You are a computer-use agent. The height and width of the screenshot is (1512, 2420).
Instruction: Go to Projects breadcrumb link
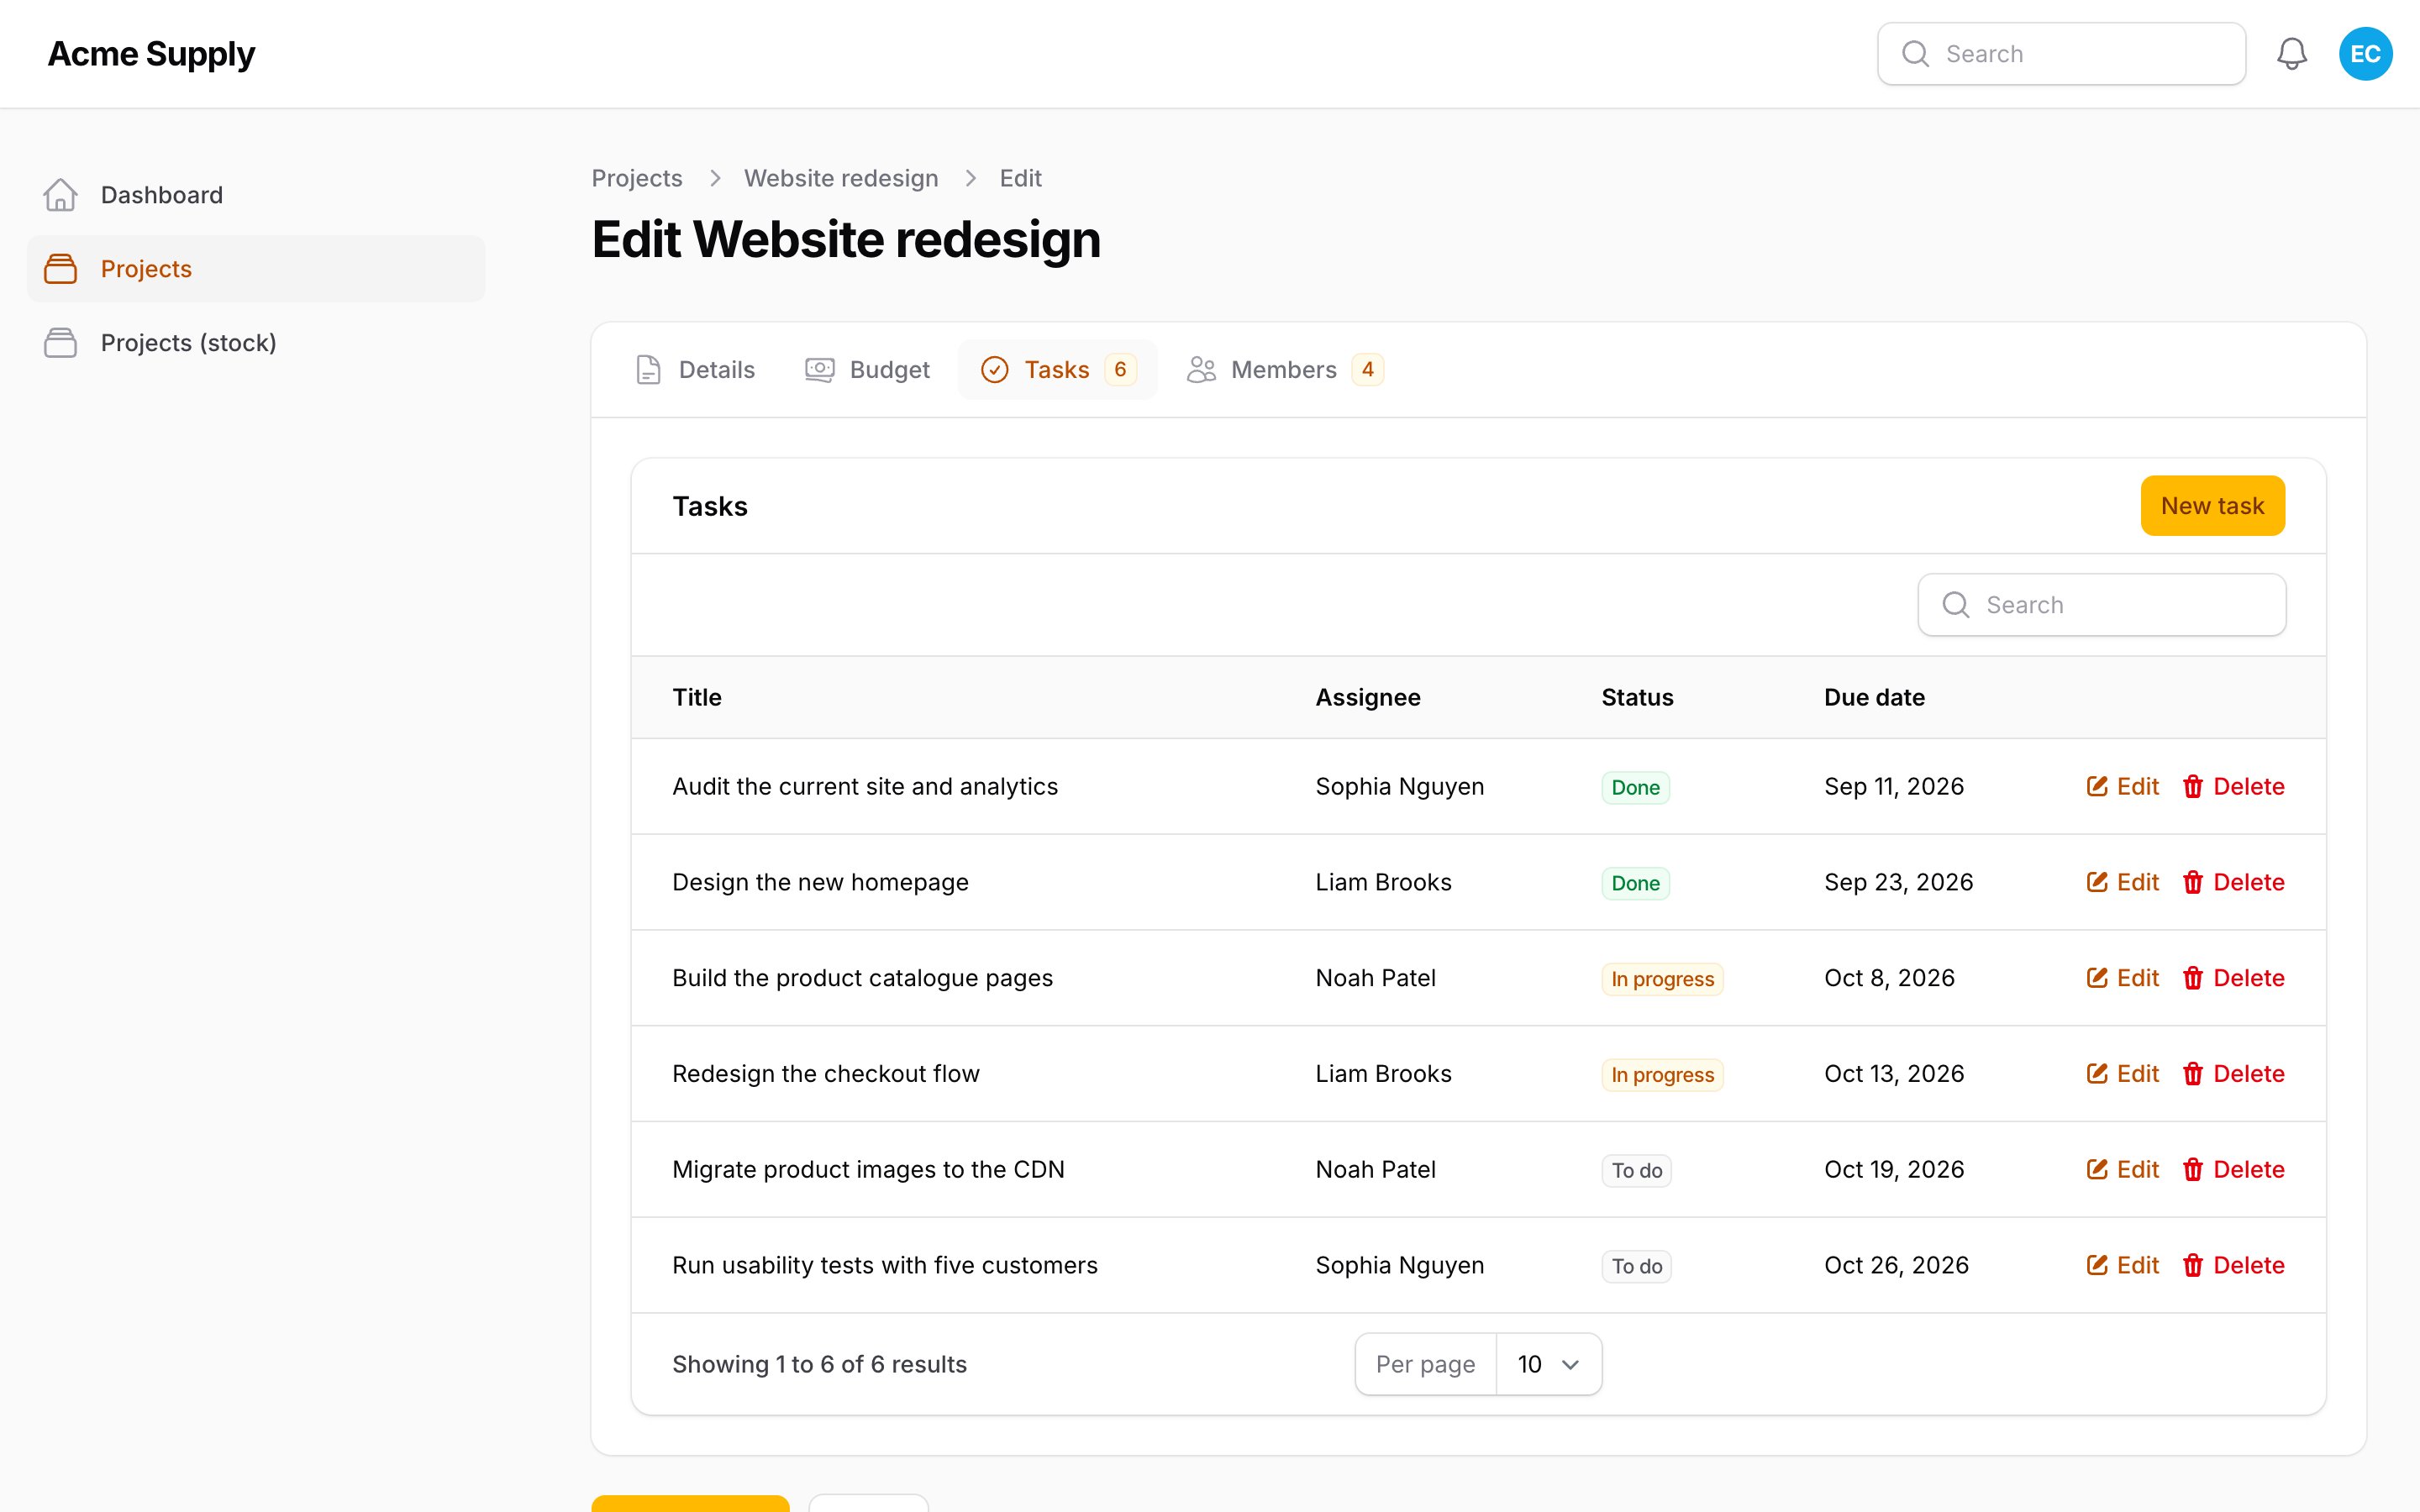[637, 178]
